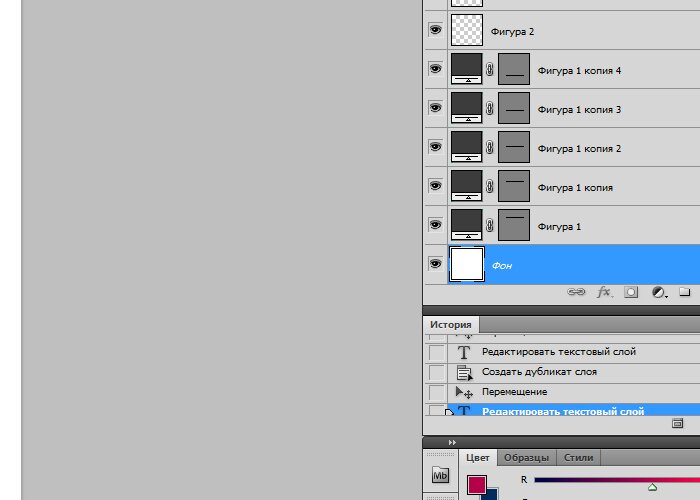
Task: Toggle visibility of Фигура 1 копия 4 layer
Action: [435, 69]
